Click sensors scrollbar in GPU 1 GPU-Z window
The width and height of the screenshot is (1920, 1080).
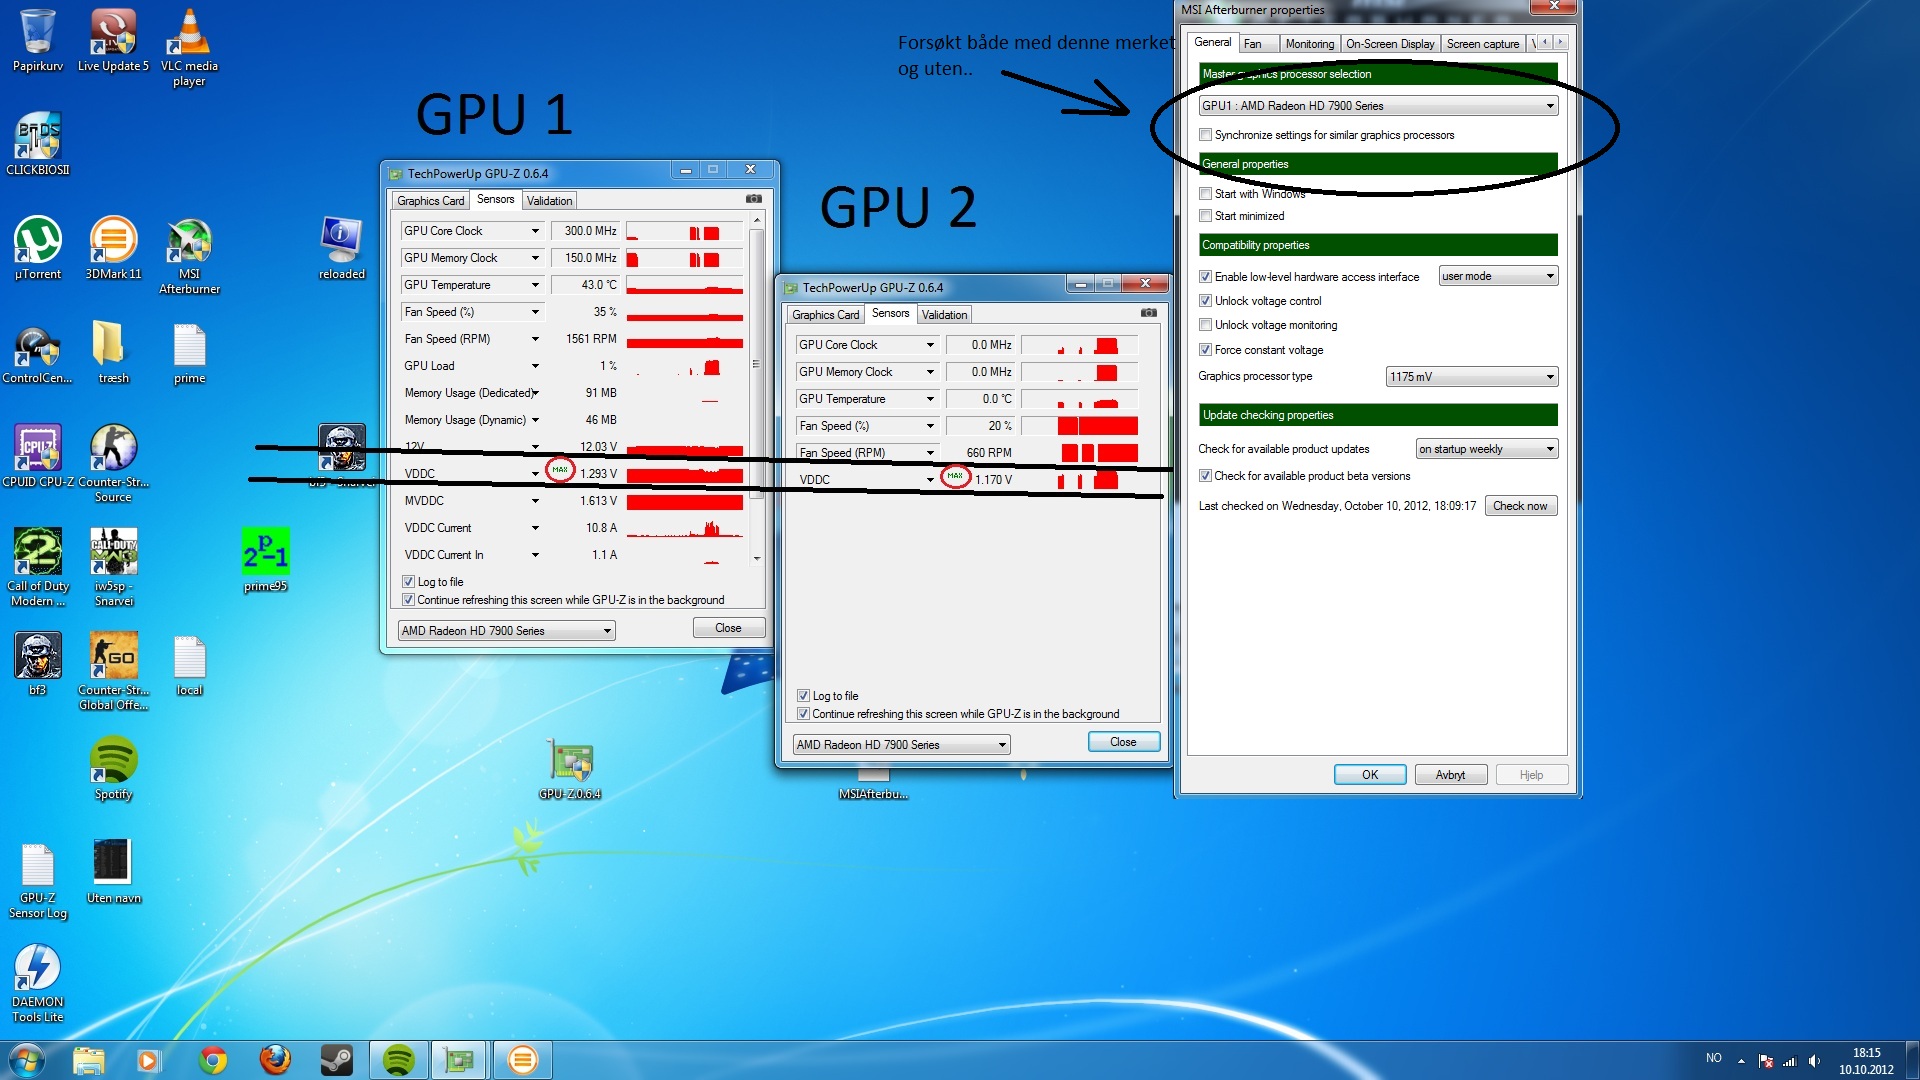[757, 362]
